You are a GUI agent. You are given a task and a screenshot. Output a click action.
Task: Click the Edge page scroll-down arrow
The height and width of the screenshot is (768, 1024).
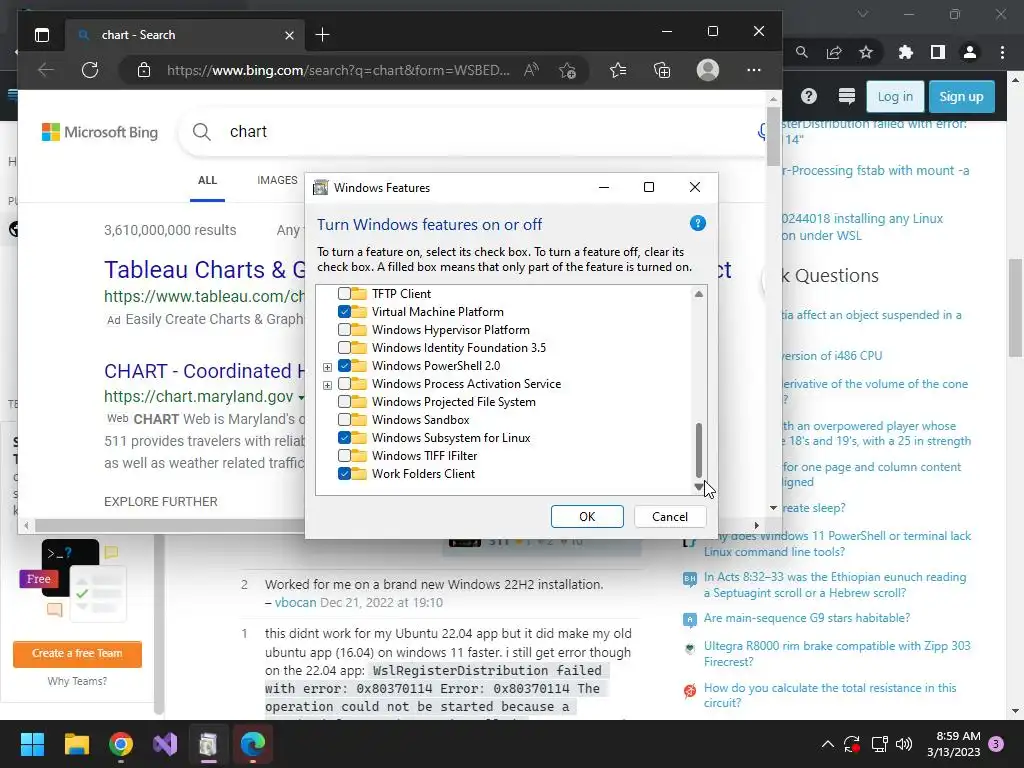tap(773, 507)
